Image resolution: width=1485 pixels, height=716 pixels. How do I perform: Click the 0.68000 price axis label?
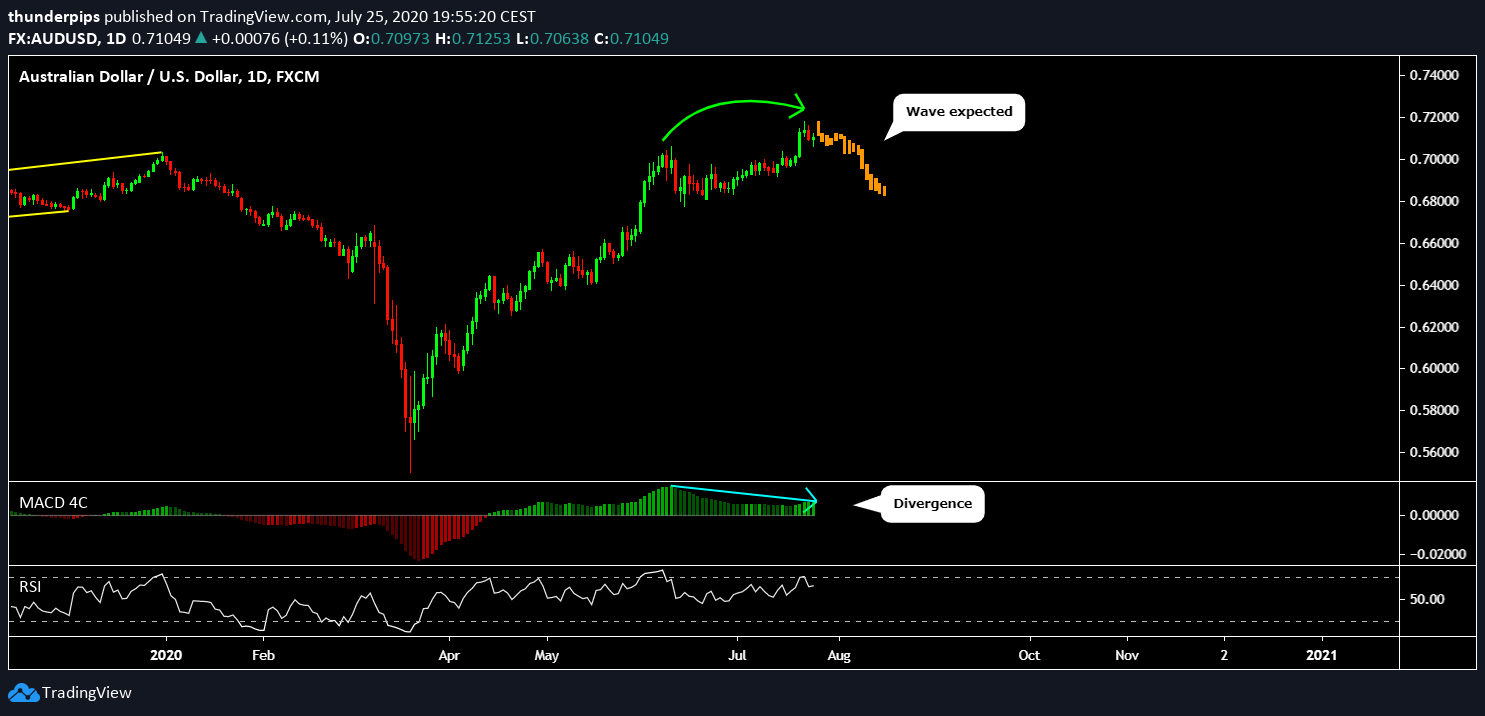coord(1433,202)
